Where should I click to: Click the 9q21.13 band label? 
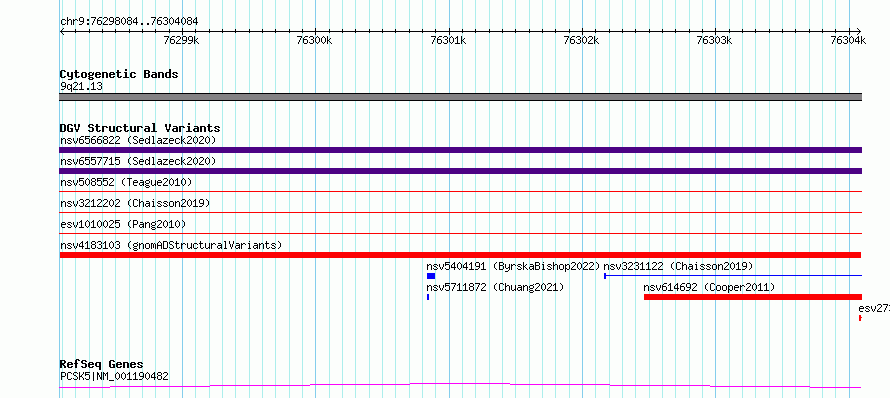(x=81, y=87)
